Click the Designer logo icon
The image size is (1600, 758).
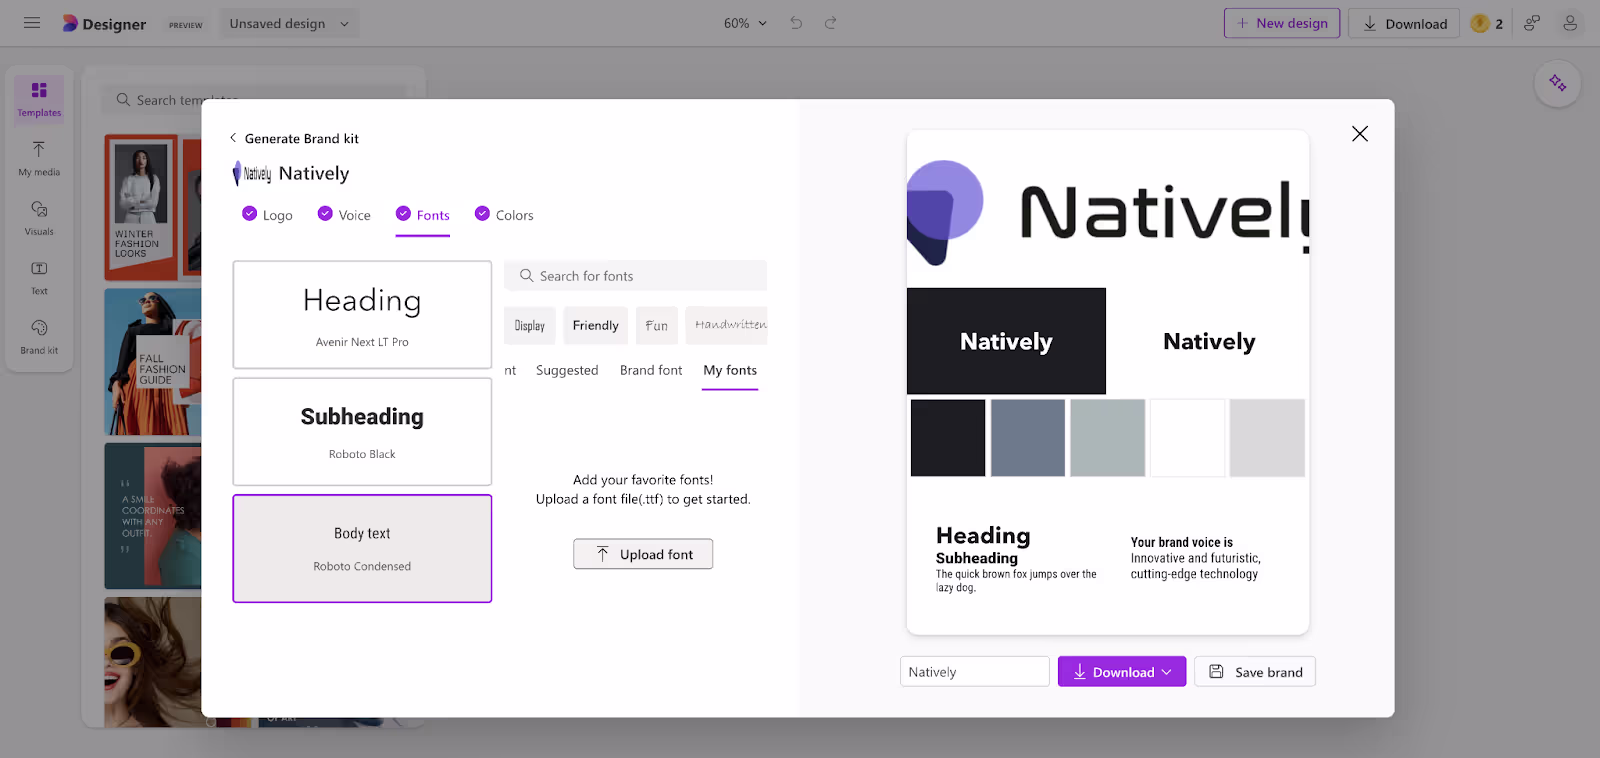point(70,23)
